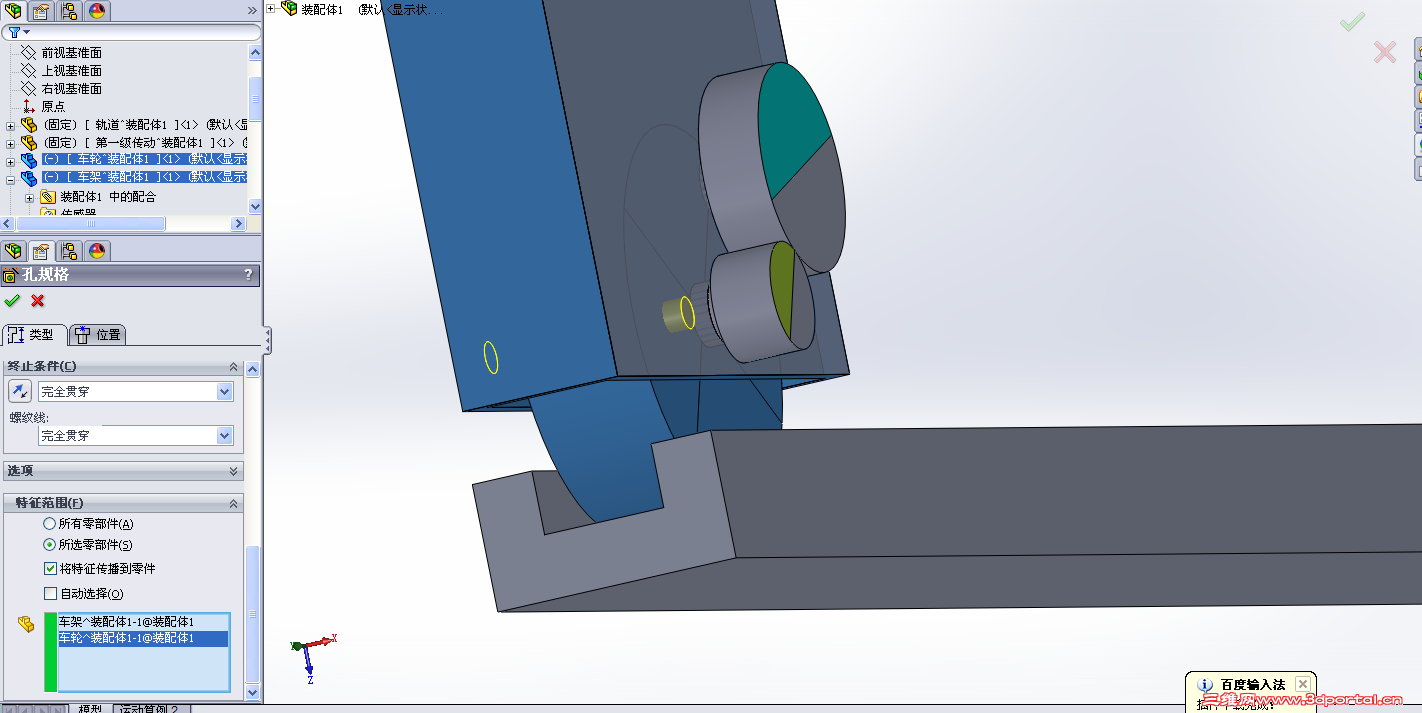This screenshot has width=1422, height=713.
Task: Select 车架^装配体1 component in the design tree
Action: click(146, 177)
